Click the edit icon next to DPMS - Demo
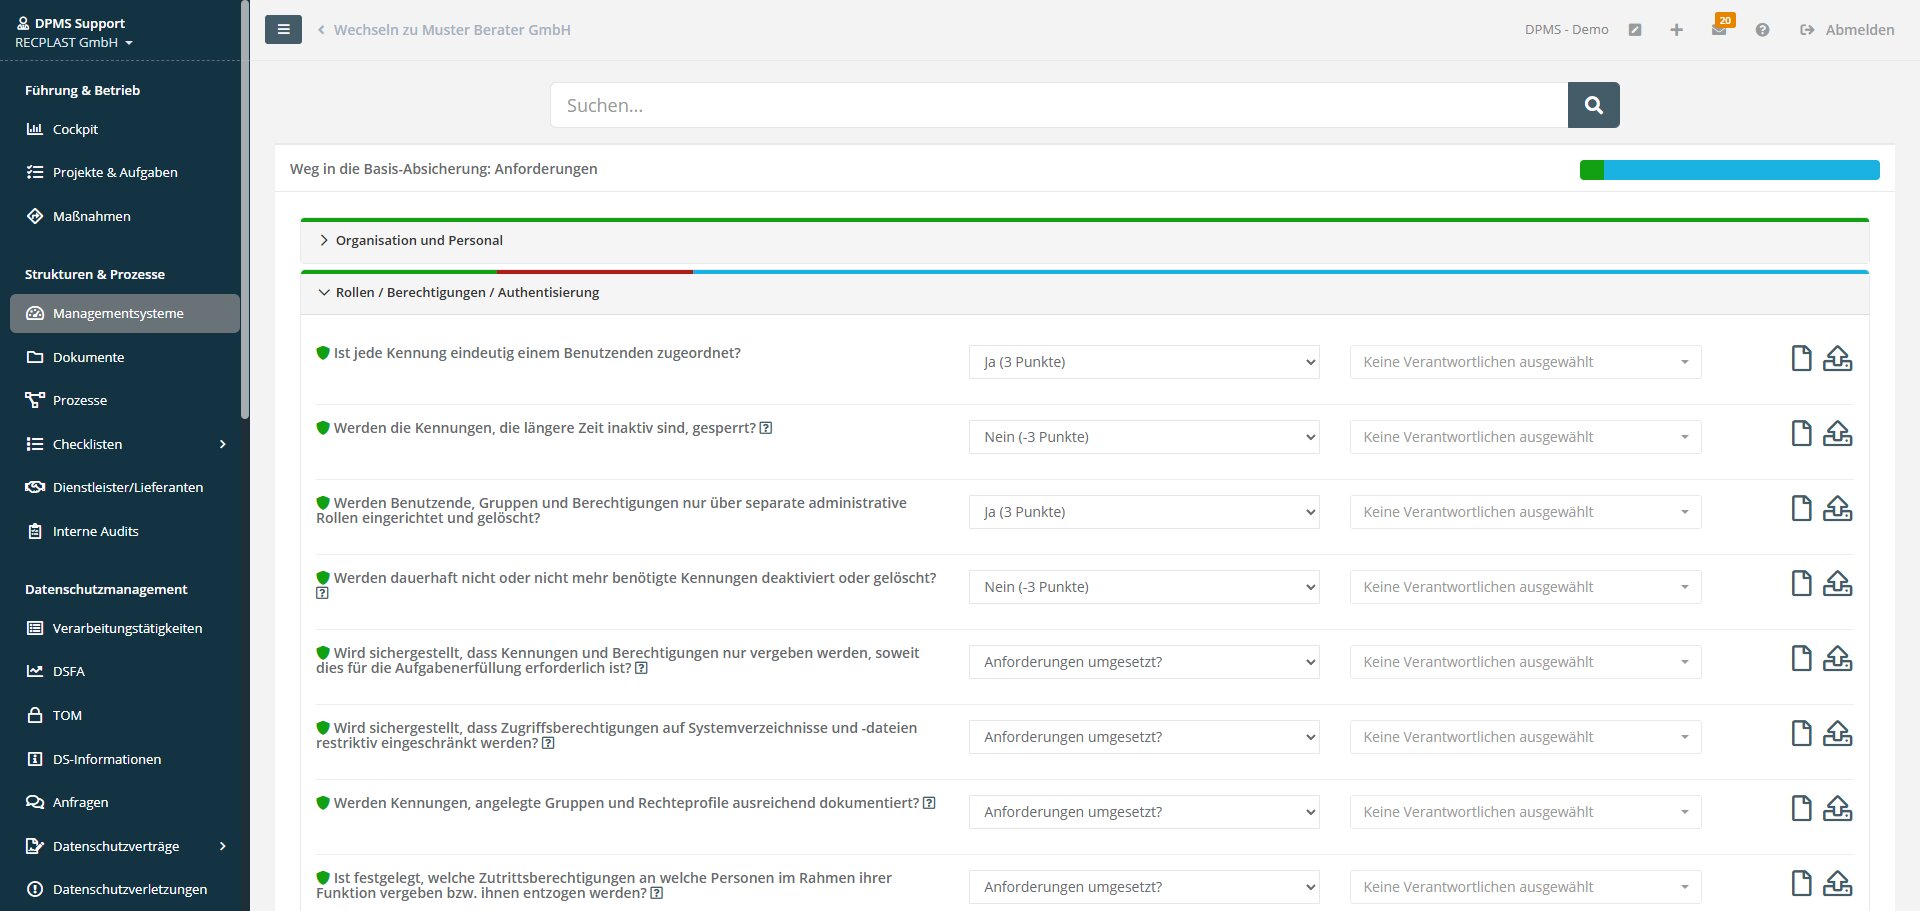 [1635, 30]
